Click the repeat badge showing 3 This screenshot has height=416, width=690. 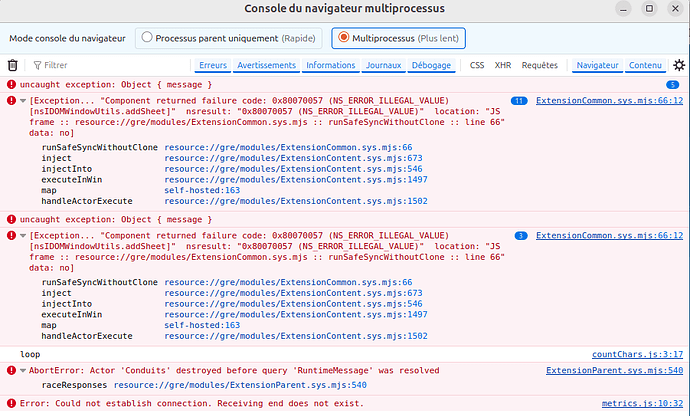coord(521,236)
